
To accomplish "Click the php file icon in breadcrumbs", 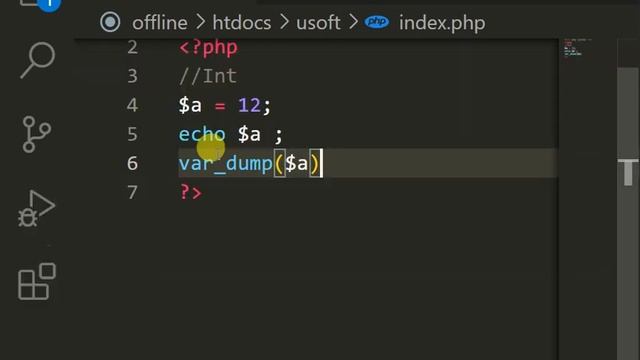I will 376,22.
